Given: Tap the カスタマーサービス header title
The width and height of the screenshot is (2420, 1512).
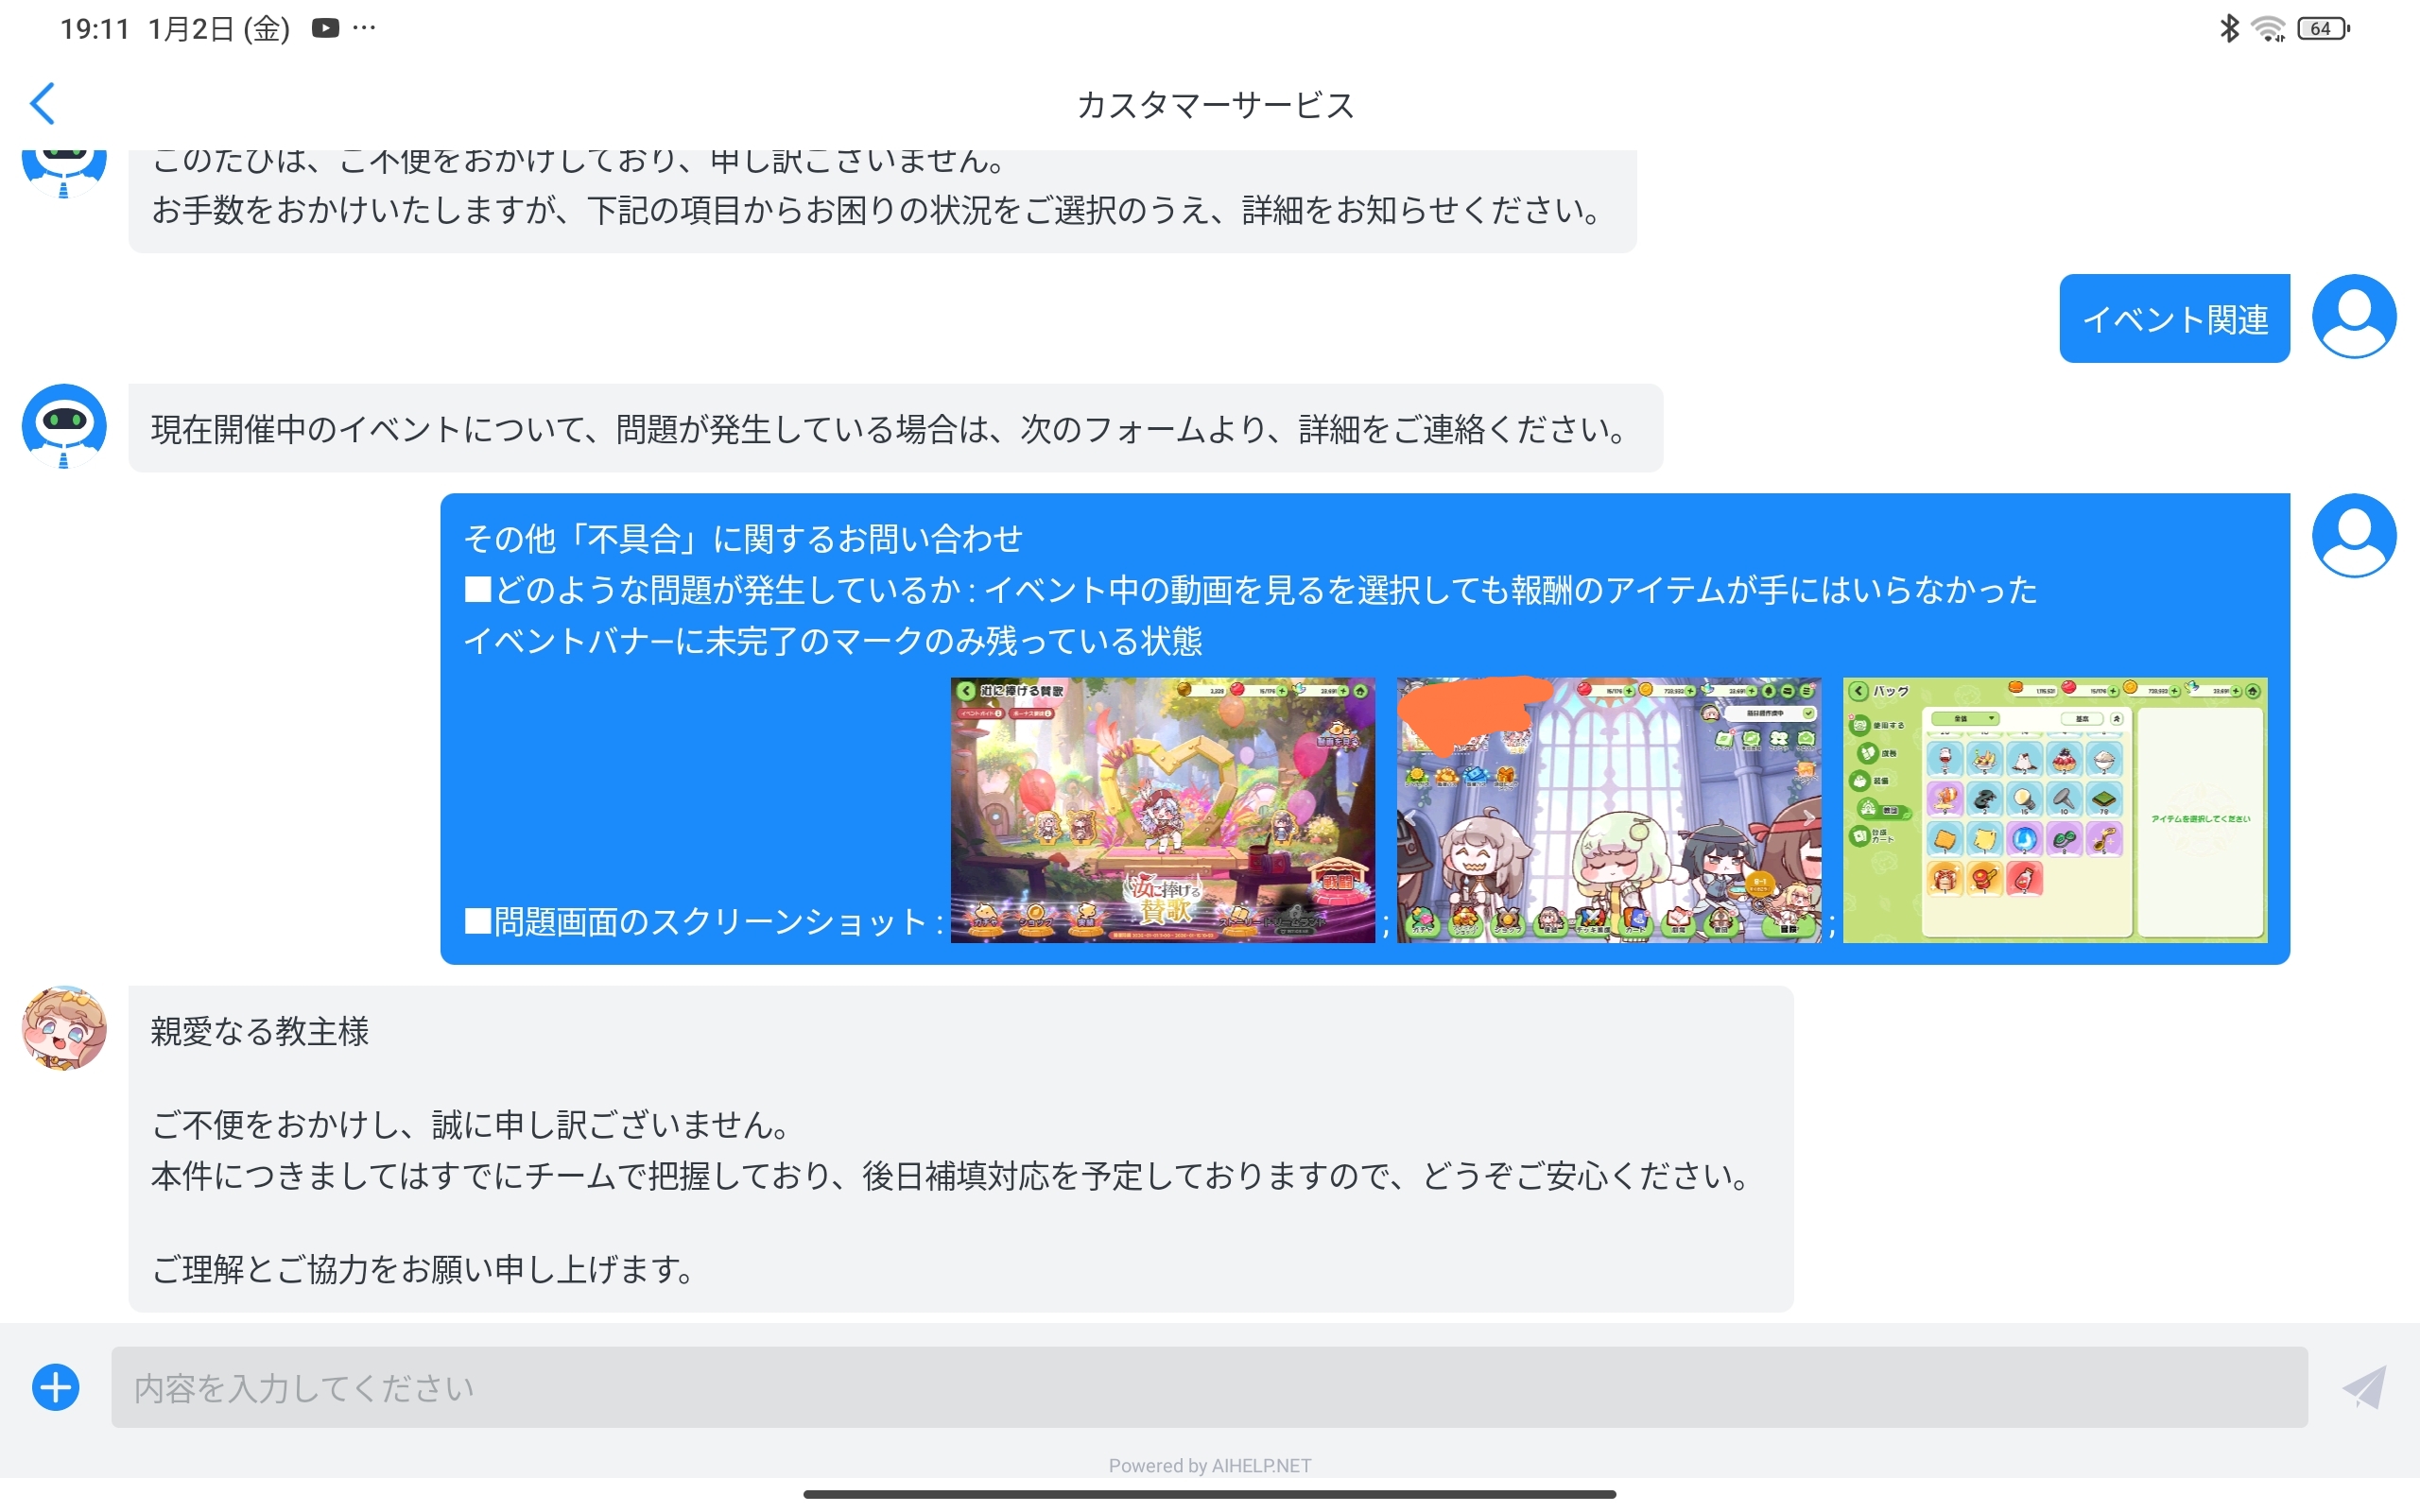Looking at the screenshot, I should point(1215,105).
